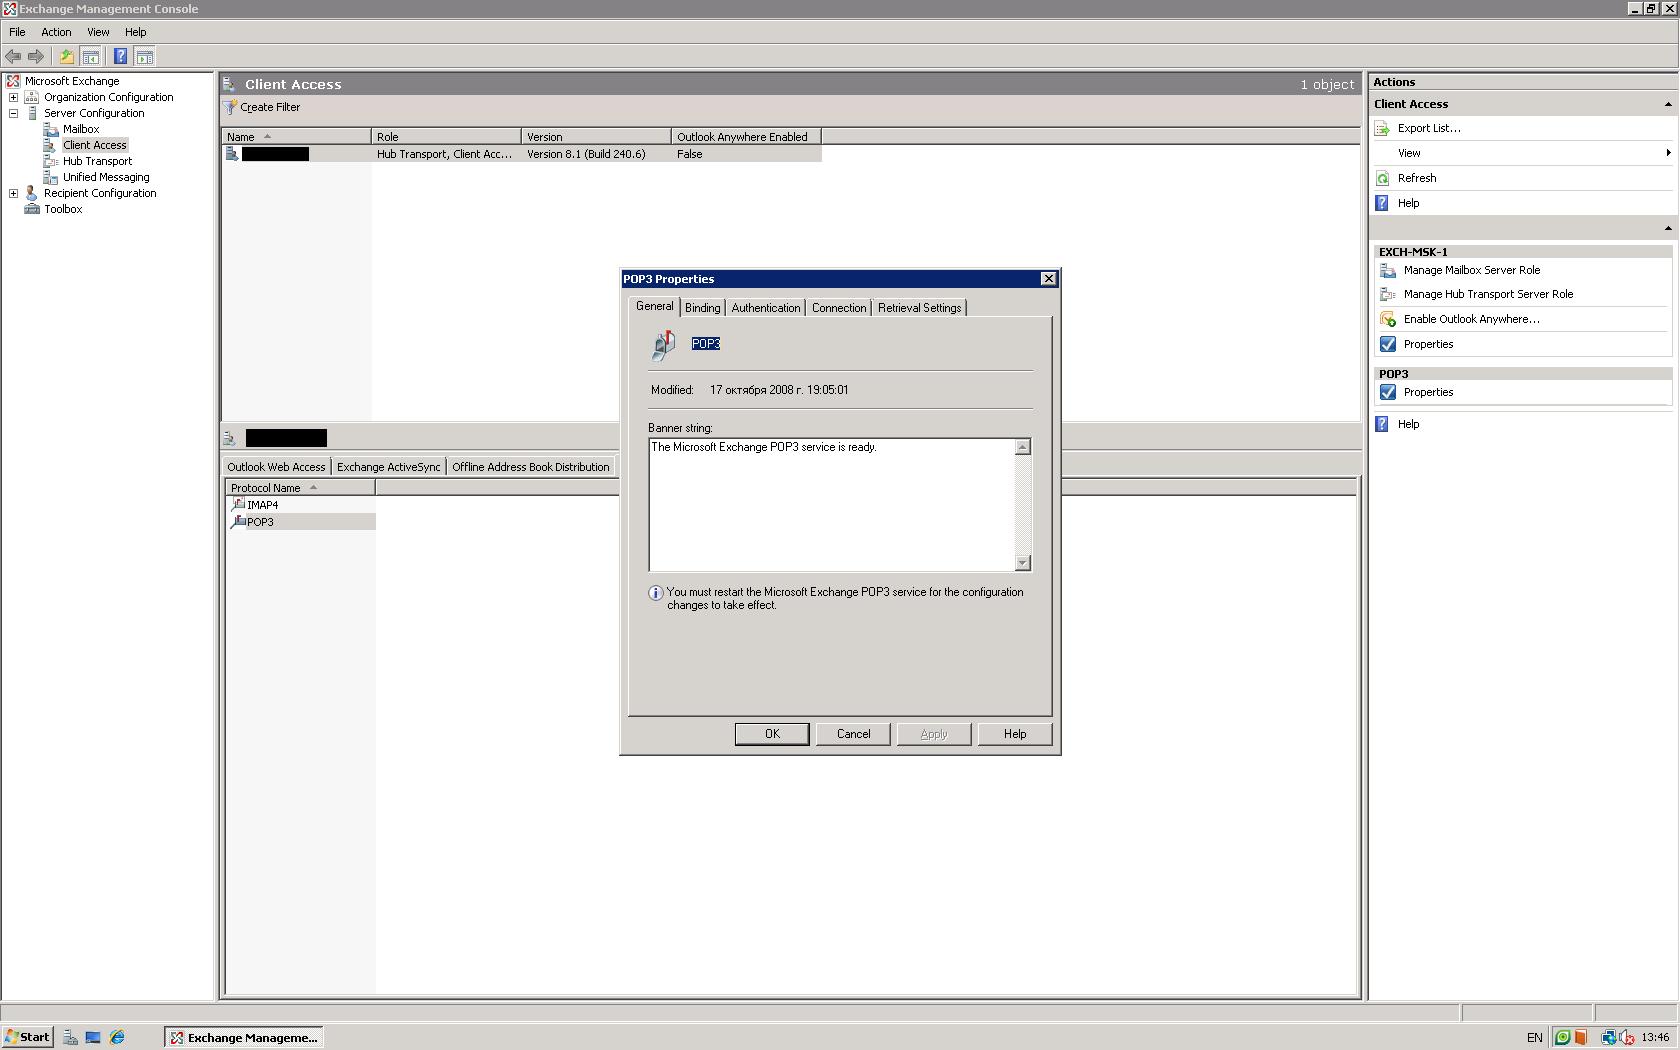1680x1050 pixels.
Task: Open the File menu
Action: pos(17,32)
